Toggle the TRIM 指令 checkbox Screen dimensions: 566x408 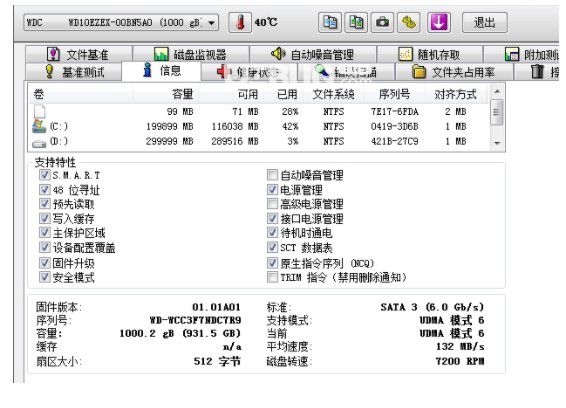click(x=272, y=277)
